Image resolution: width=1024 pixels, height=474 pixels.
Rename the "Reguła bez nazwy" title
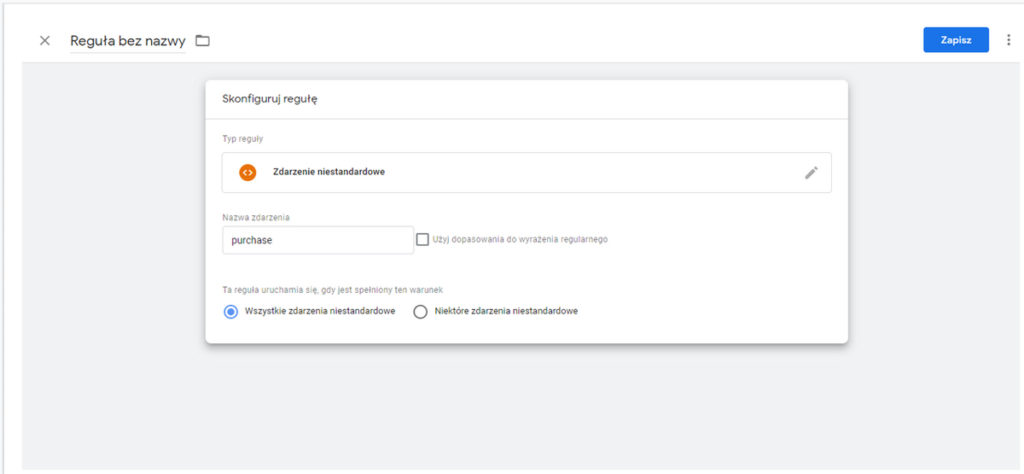click(x=127, y=41)
